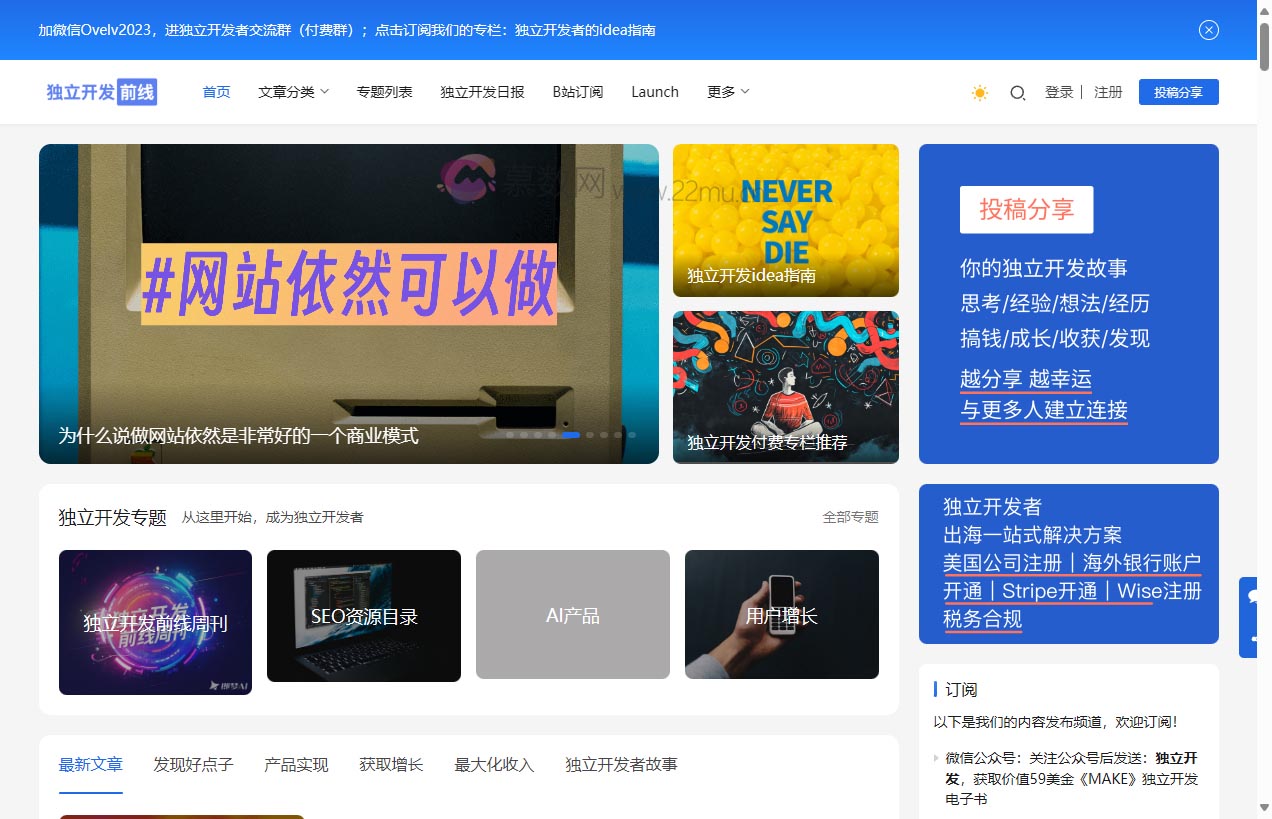Open the 登录 login link
This screenshot has width=1272, height=819.
[1059, 91]
